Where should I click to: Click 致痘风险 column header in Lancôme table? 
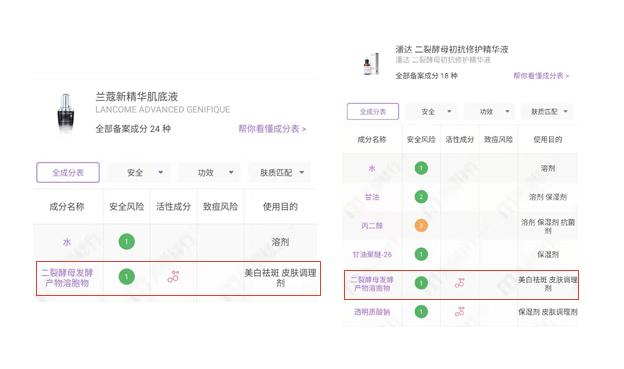tap(220, 207)
